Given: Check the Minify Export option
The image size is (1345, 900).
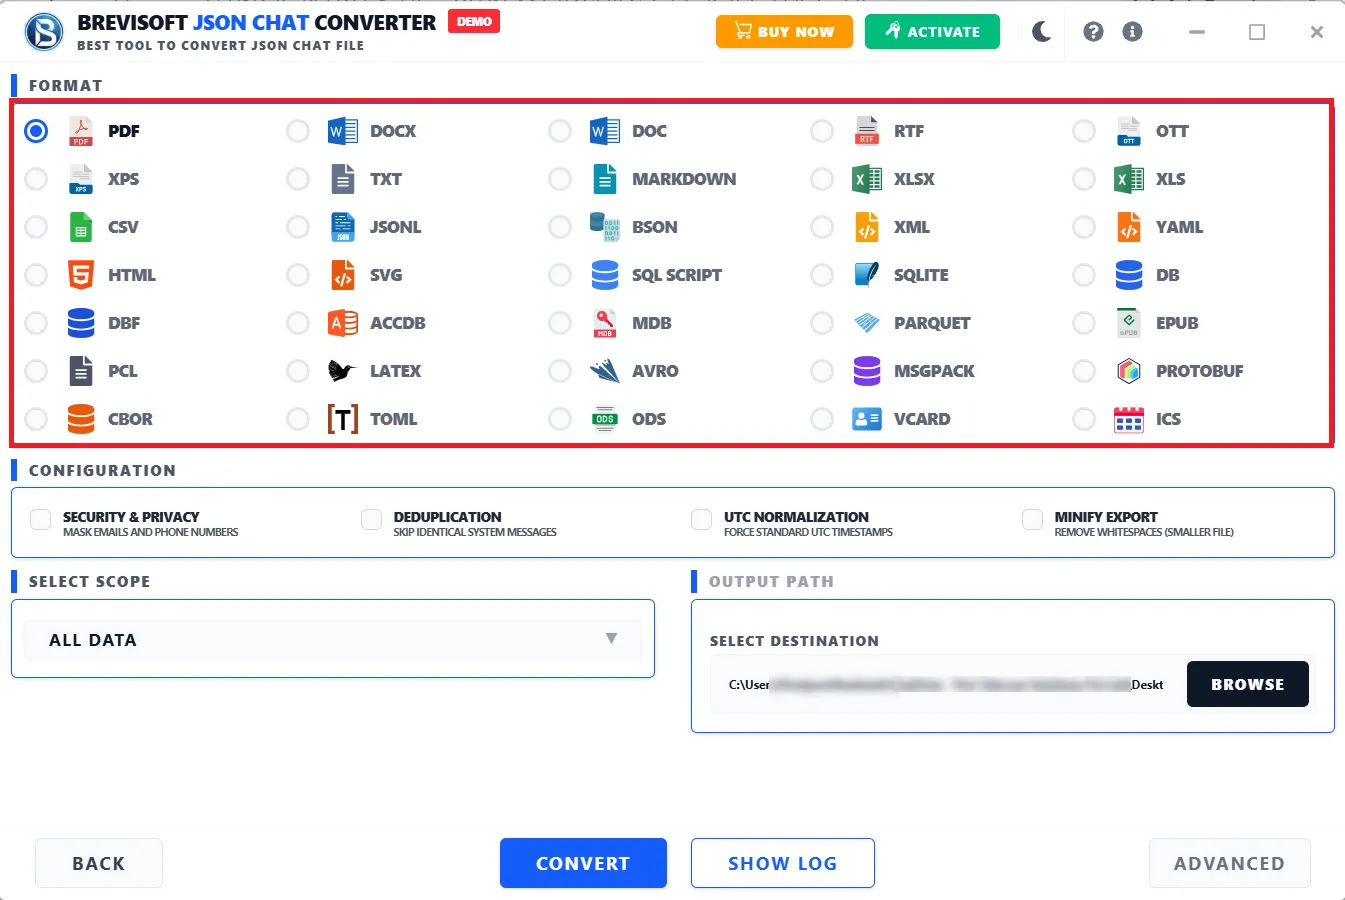Looking at the screenshot, I should (x=1033, y=519).
